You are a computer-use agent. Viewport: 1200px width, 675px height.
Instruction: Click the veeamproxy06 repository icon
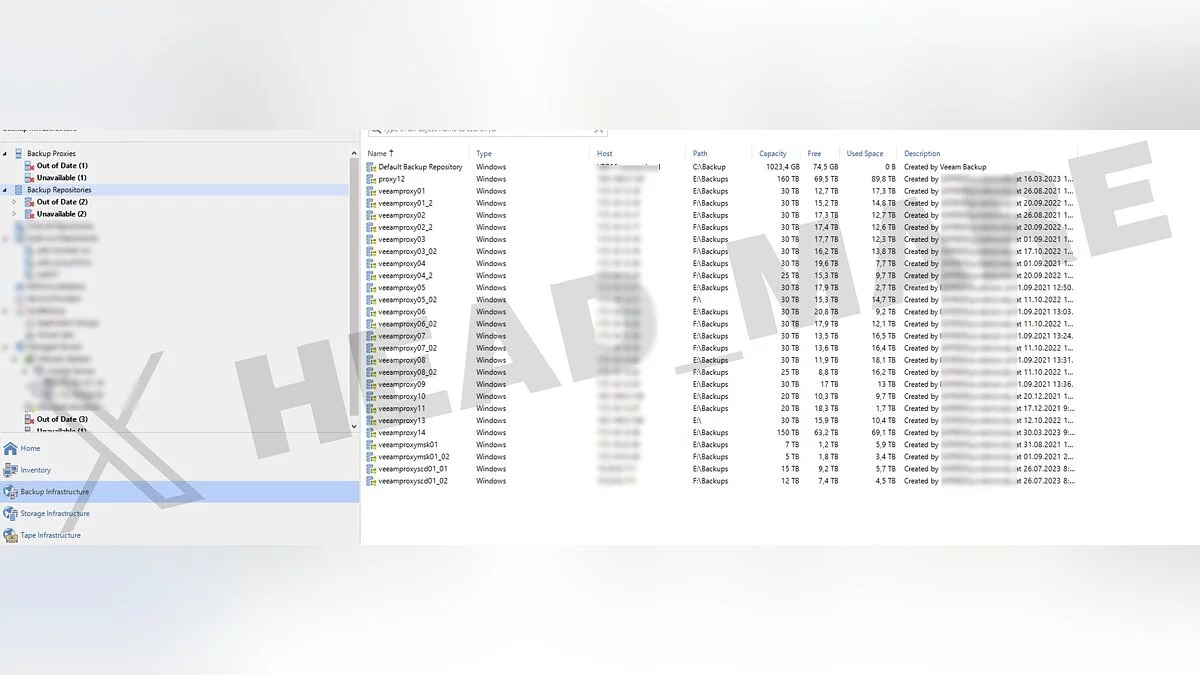pyautogui.click(x=371, y=312)
